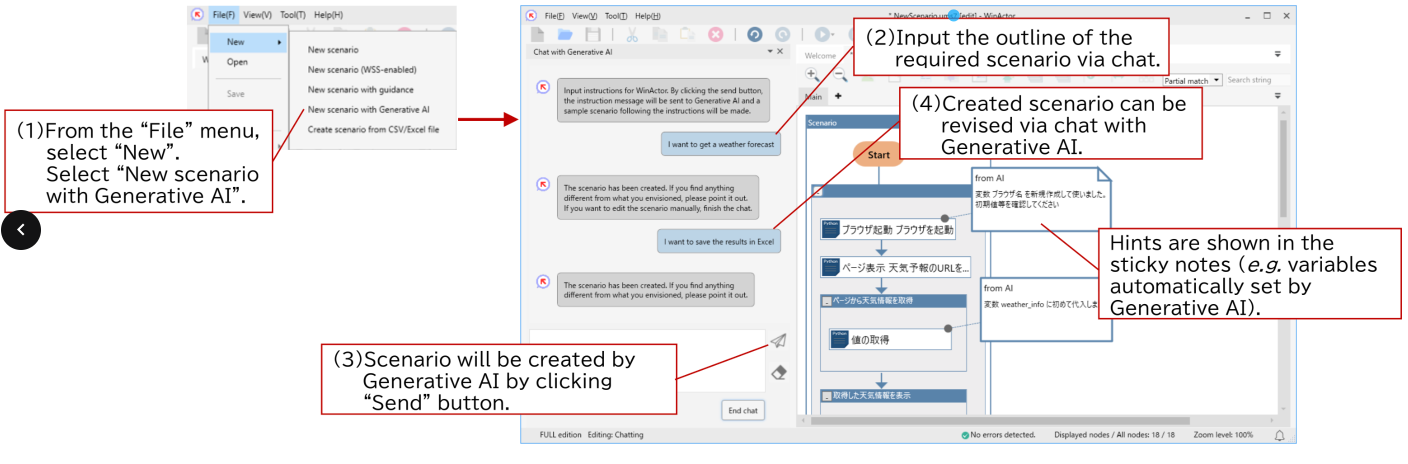Image resolution: width=1408 pixels, height=464 pixels.
Task: Click the Copy toolbar icon
Action: point(660,34)
